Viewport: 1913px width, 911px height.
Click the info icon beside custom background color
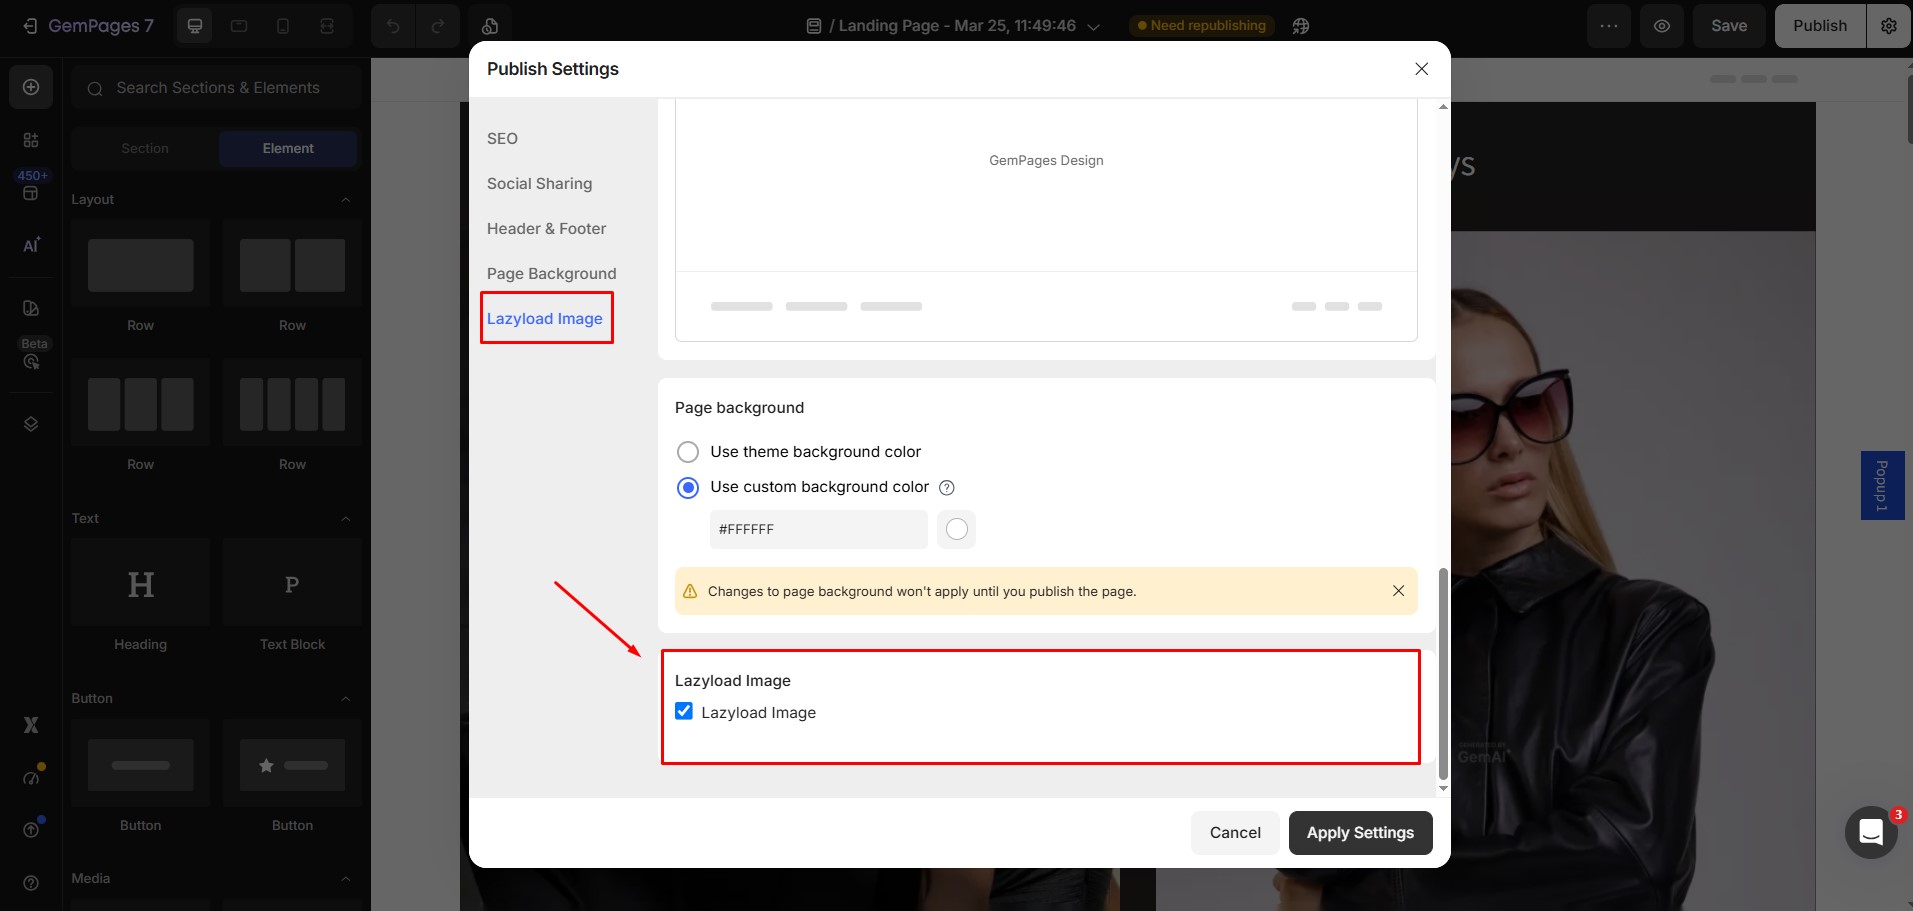coord(947,488)
